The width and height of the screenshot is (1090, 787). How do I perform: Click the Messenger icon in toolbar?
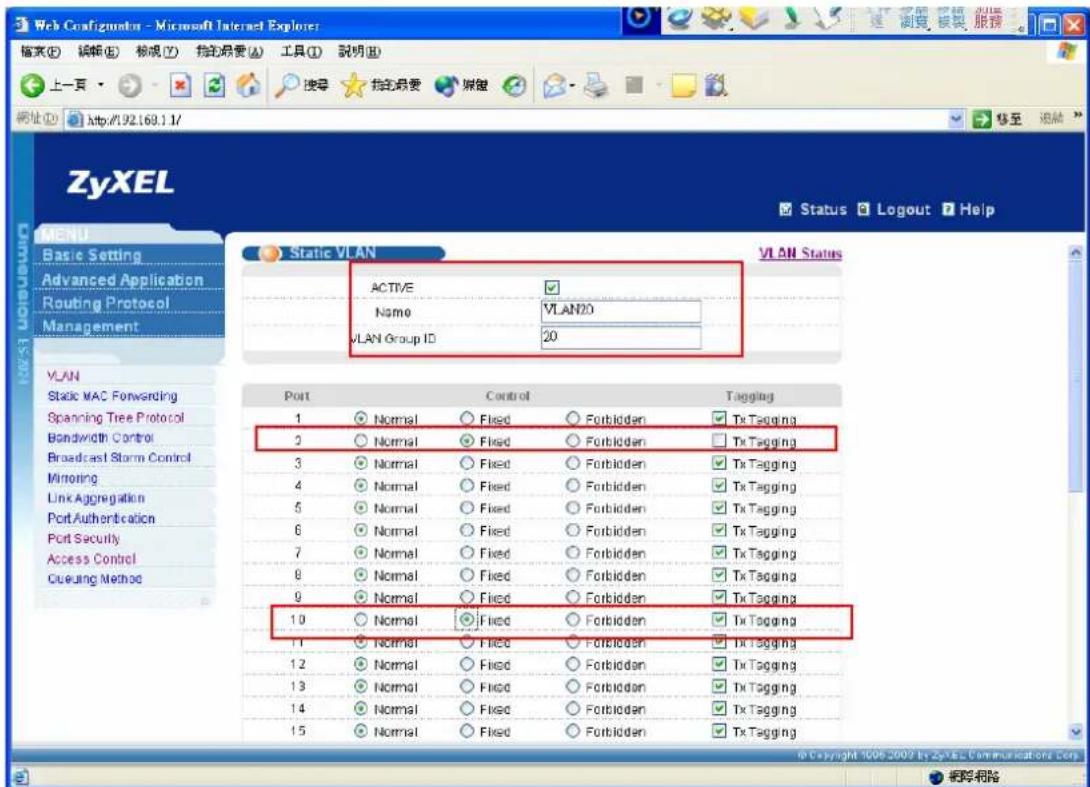(716, 86)
